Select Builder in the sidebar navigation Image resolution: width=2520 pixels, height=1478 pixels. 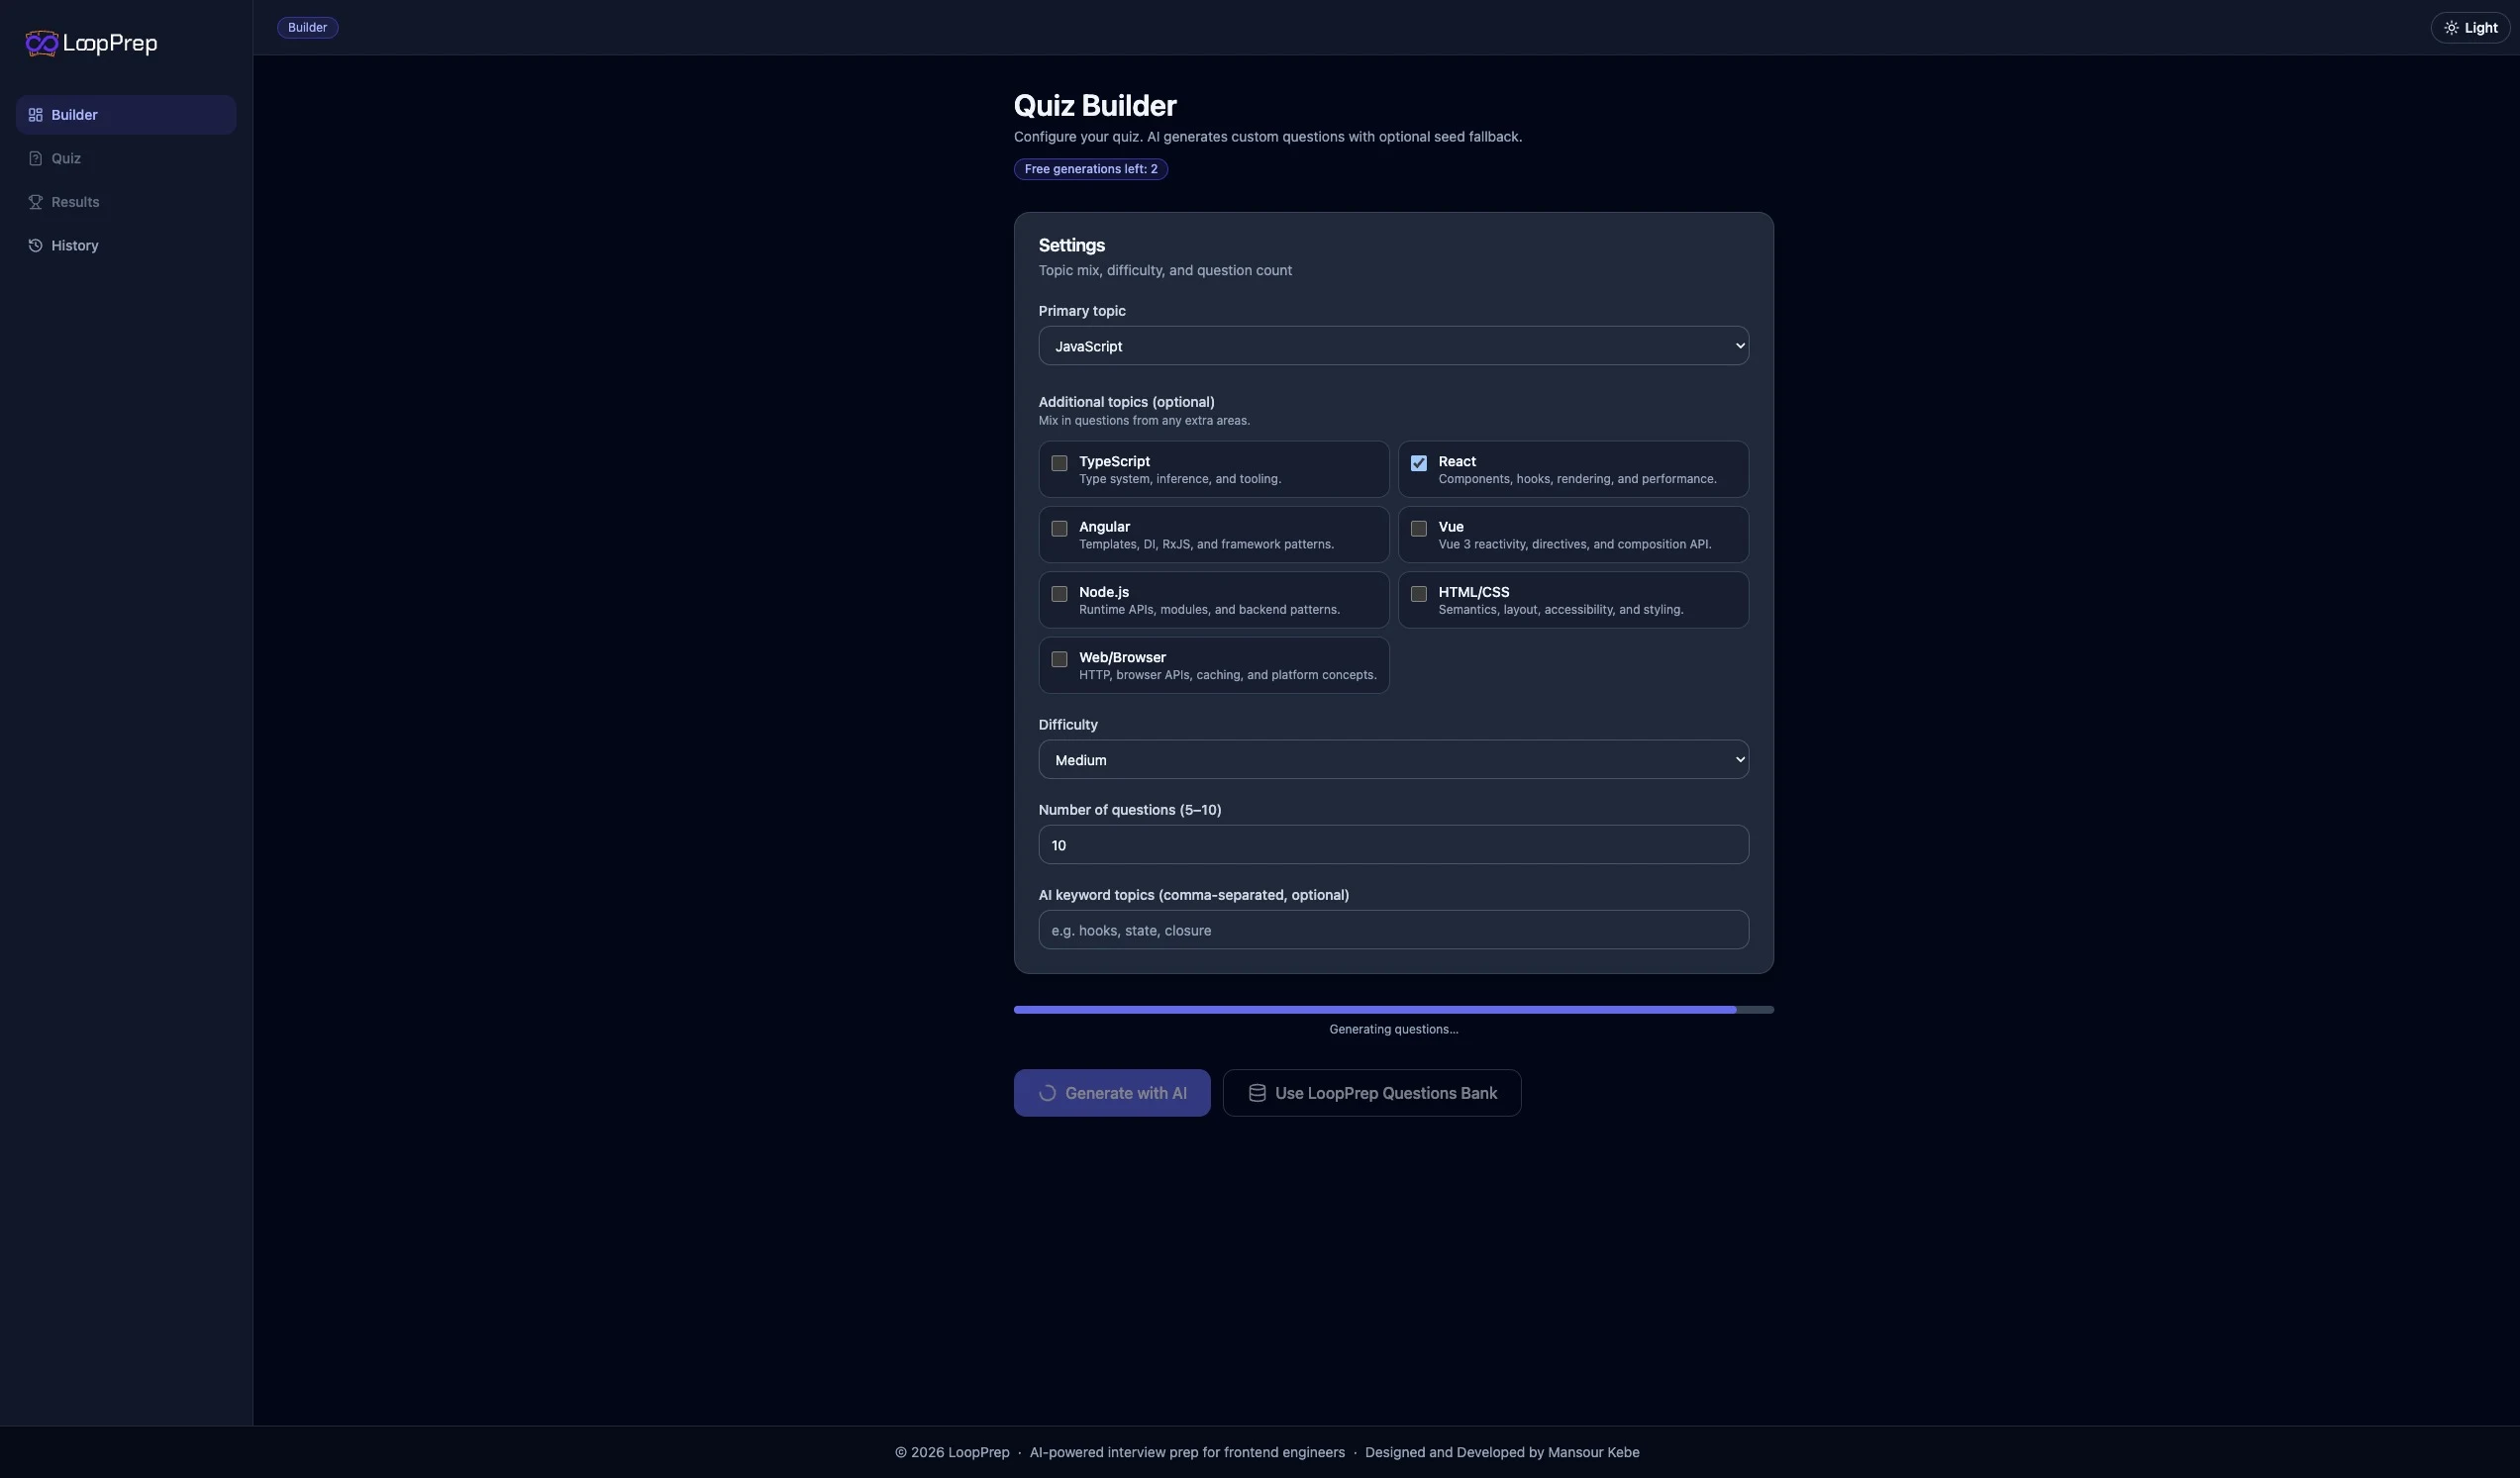pos(125,114)
